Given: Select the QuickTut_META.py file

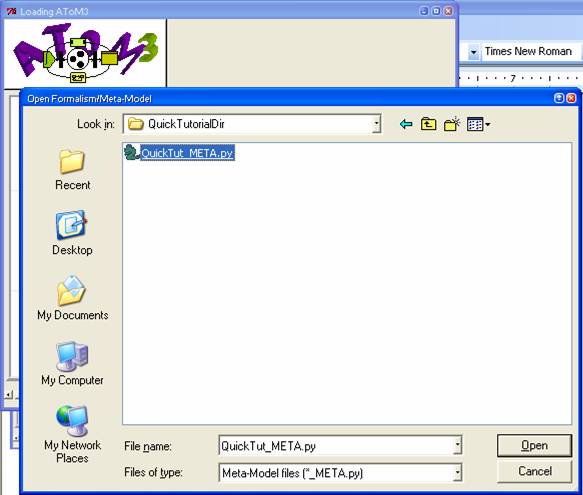Looking at the screenshot, I should click(x=180, y=153).
